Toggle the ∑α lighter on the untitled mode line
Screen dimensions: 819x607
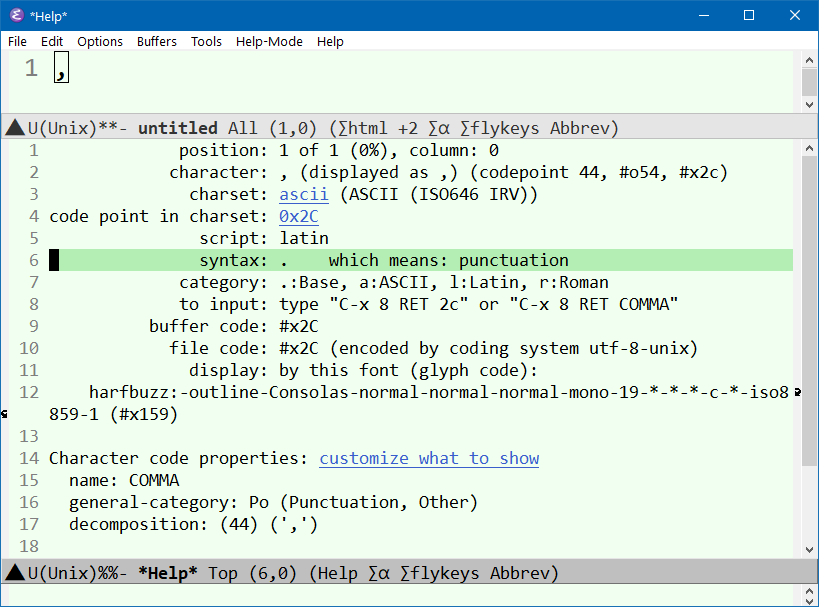coord(438,128)
